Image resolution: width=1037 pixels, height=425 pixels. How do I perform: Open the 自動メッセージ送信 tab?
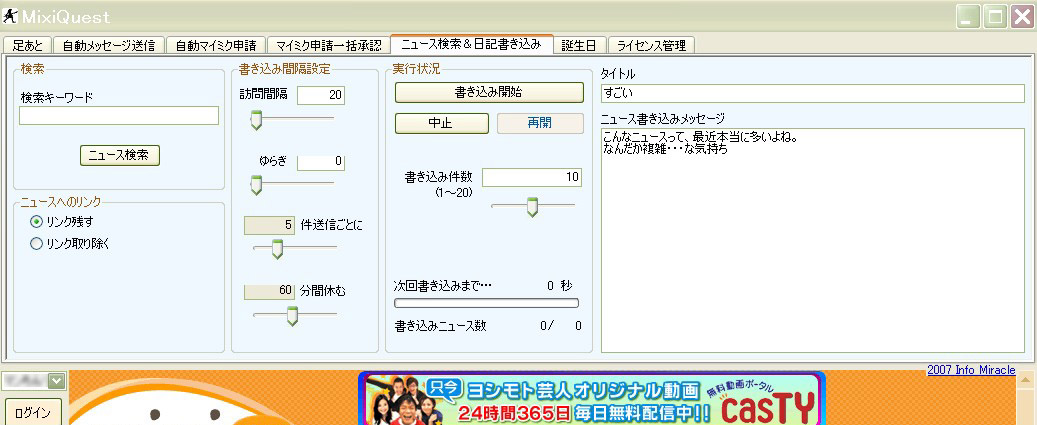(108, 46)
